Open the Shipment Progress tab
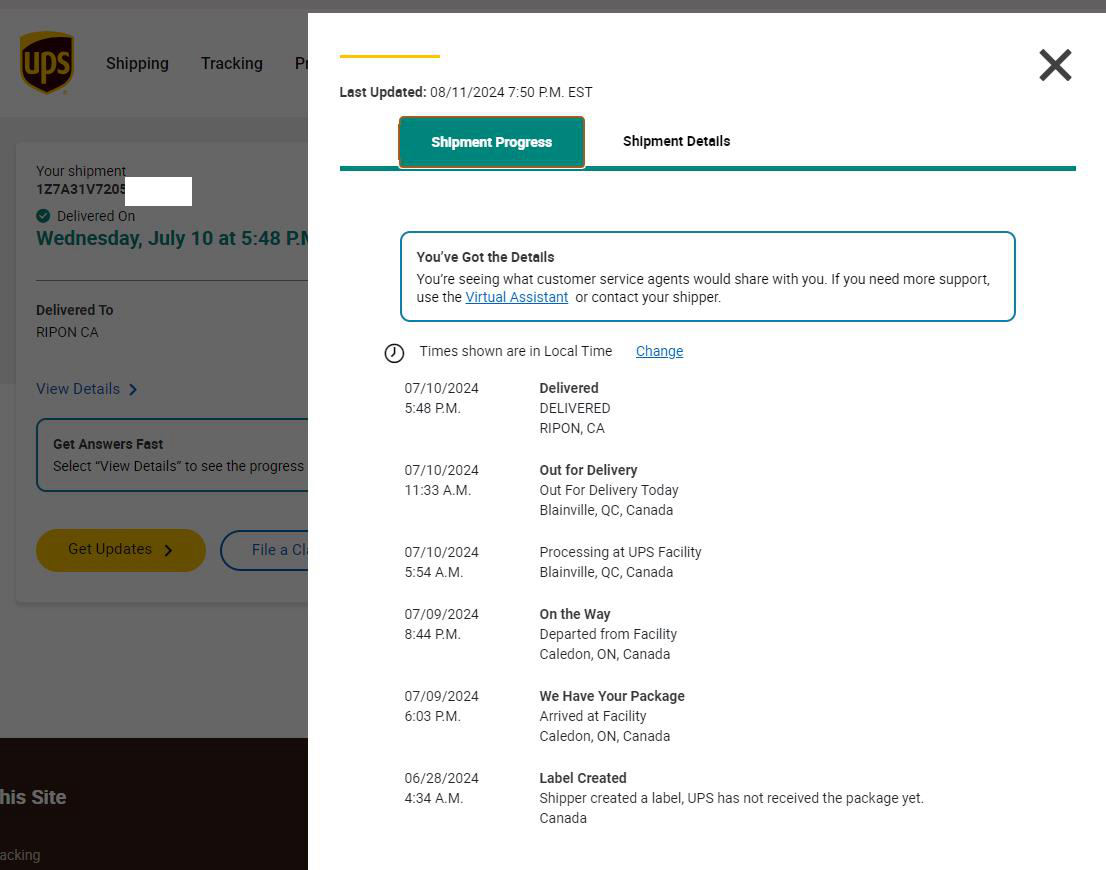The width and height of the screenshot is (1106, 870). [x=492, y=142]
